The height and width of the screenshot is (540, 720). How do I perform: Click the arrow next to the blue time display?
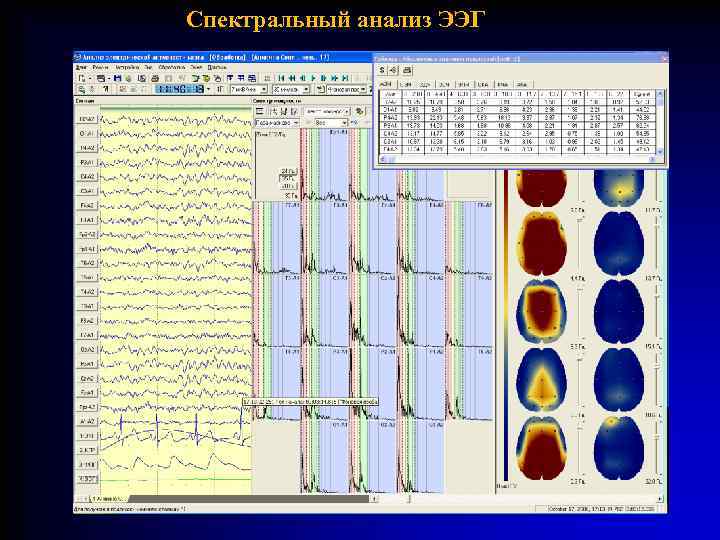point(208,90)
